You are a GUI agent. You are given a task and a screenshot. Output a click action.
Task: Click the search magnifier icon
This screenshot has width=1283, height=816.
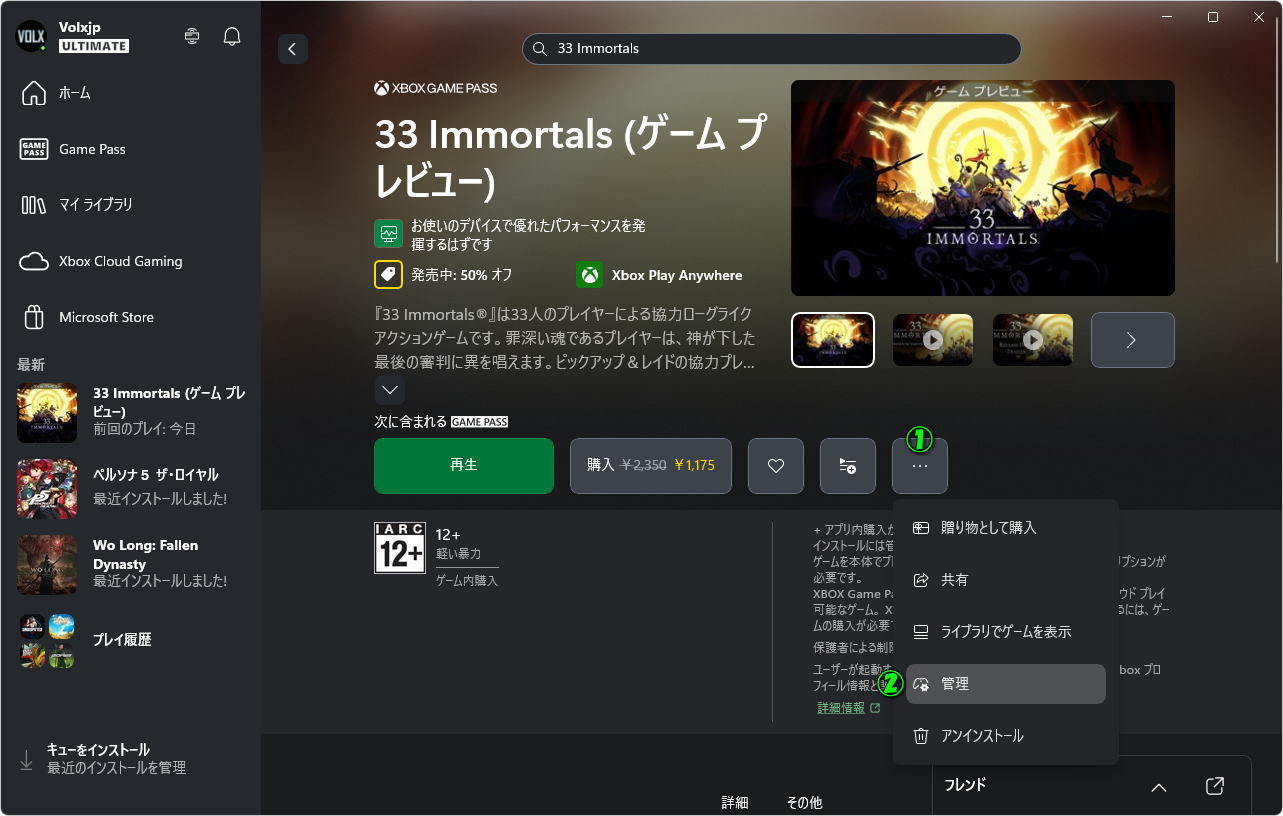tap(539, 49)
